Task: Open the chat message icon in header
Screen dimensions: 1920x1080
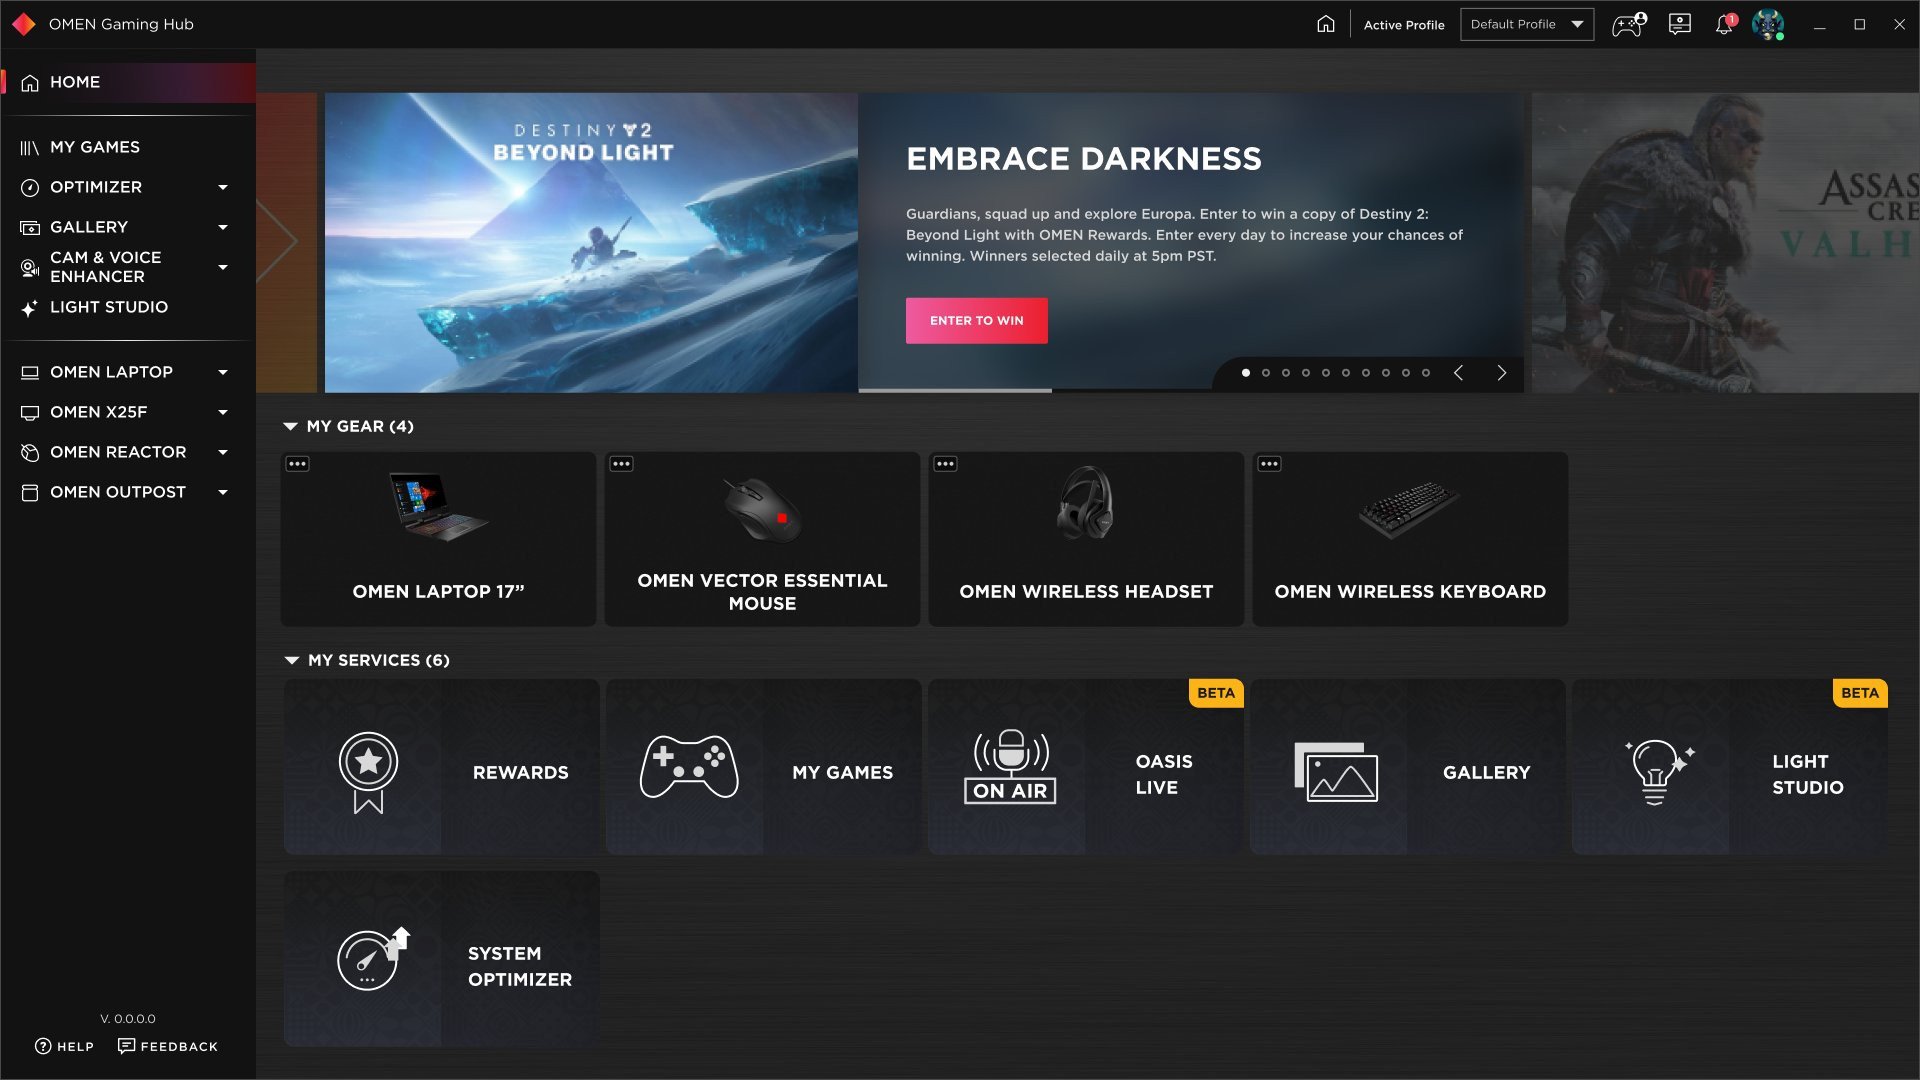Action: pos(1680,24)
